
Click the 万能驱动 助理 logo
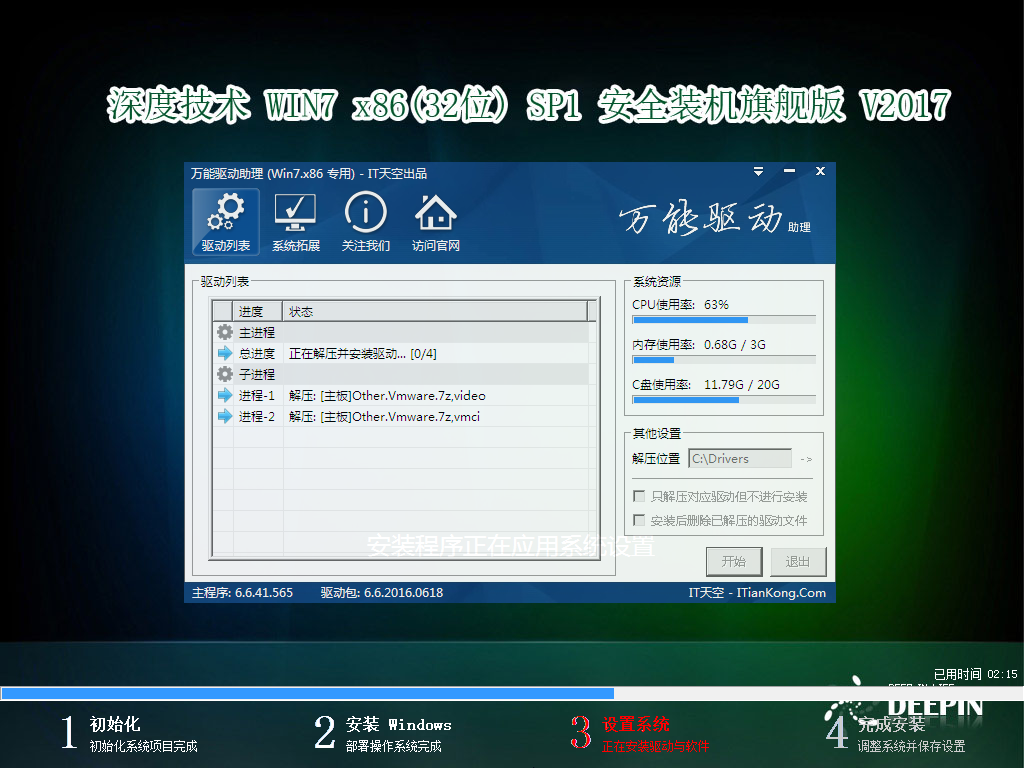714,219
